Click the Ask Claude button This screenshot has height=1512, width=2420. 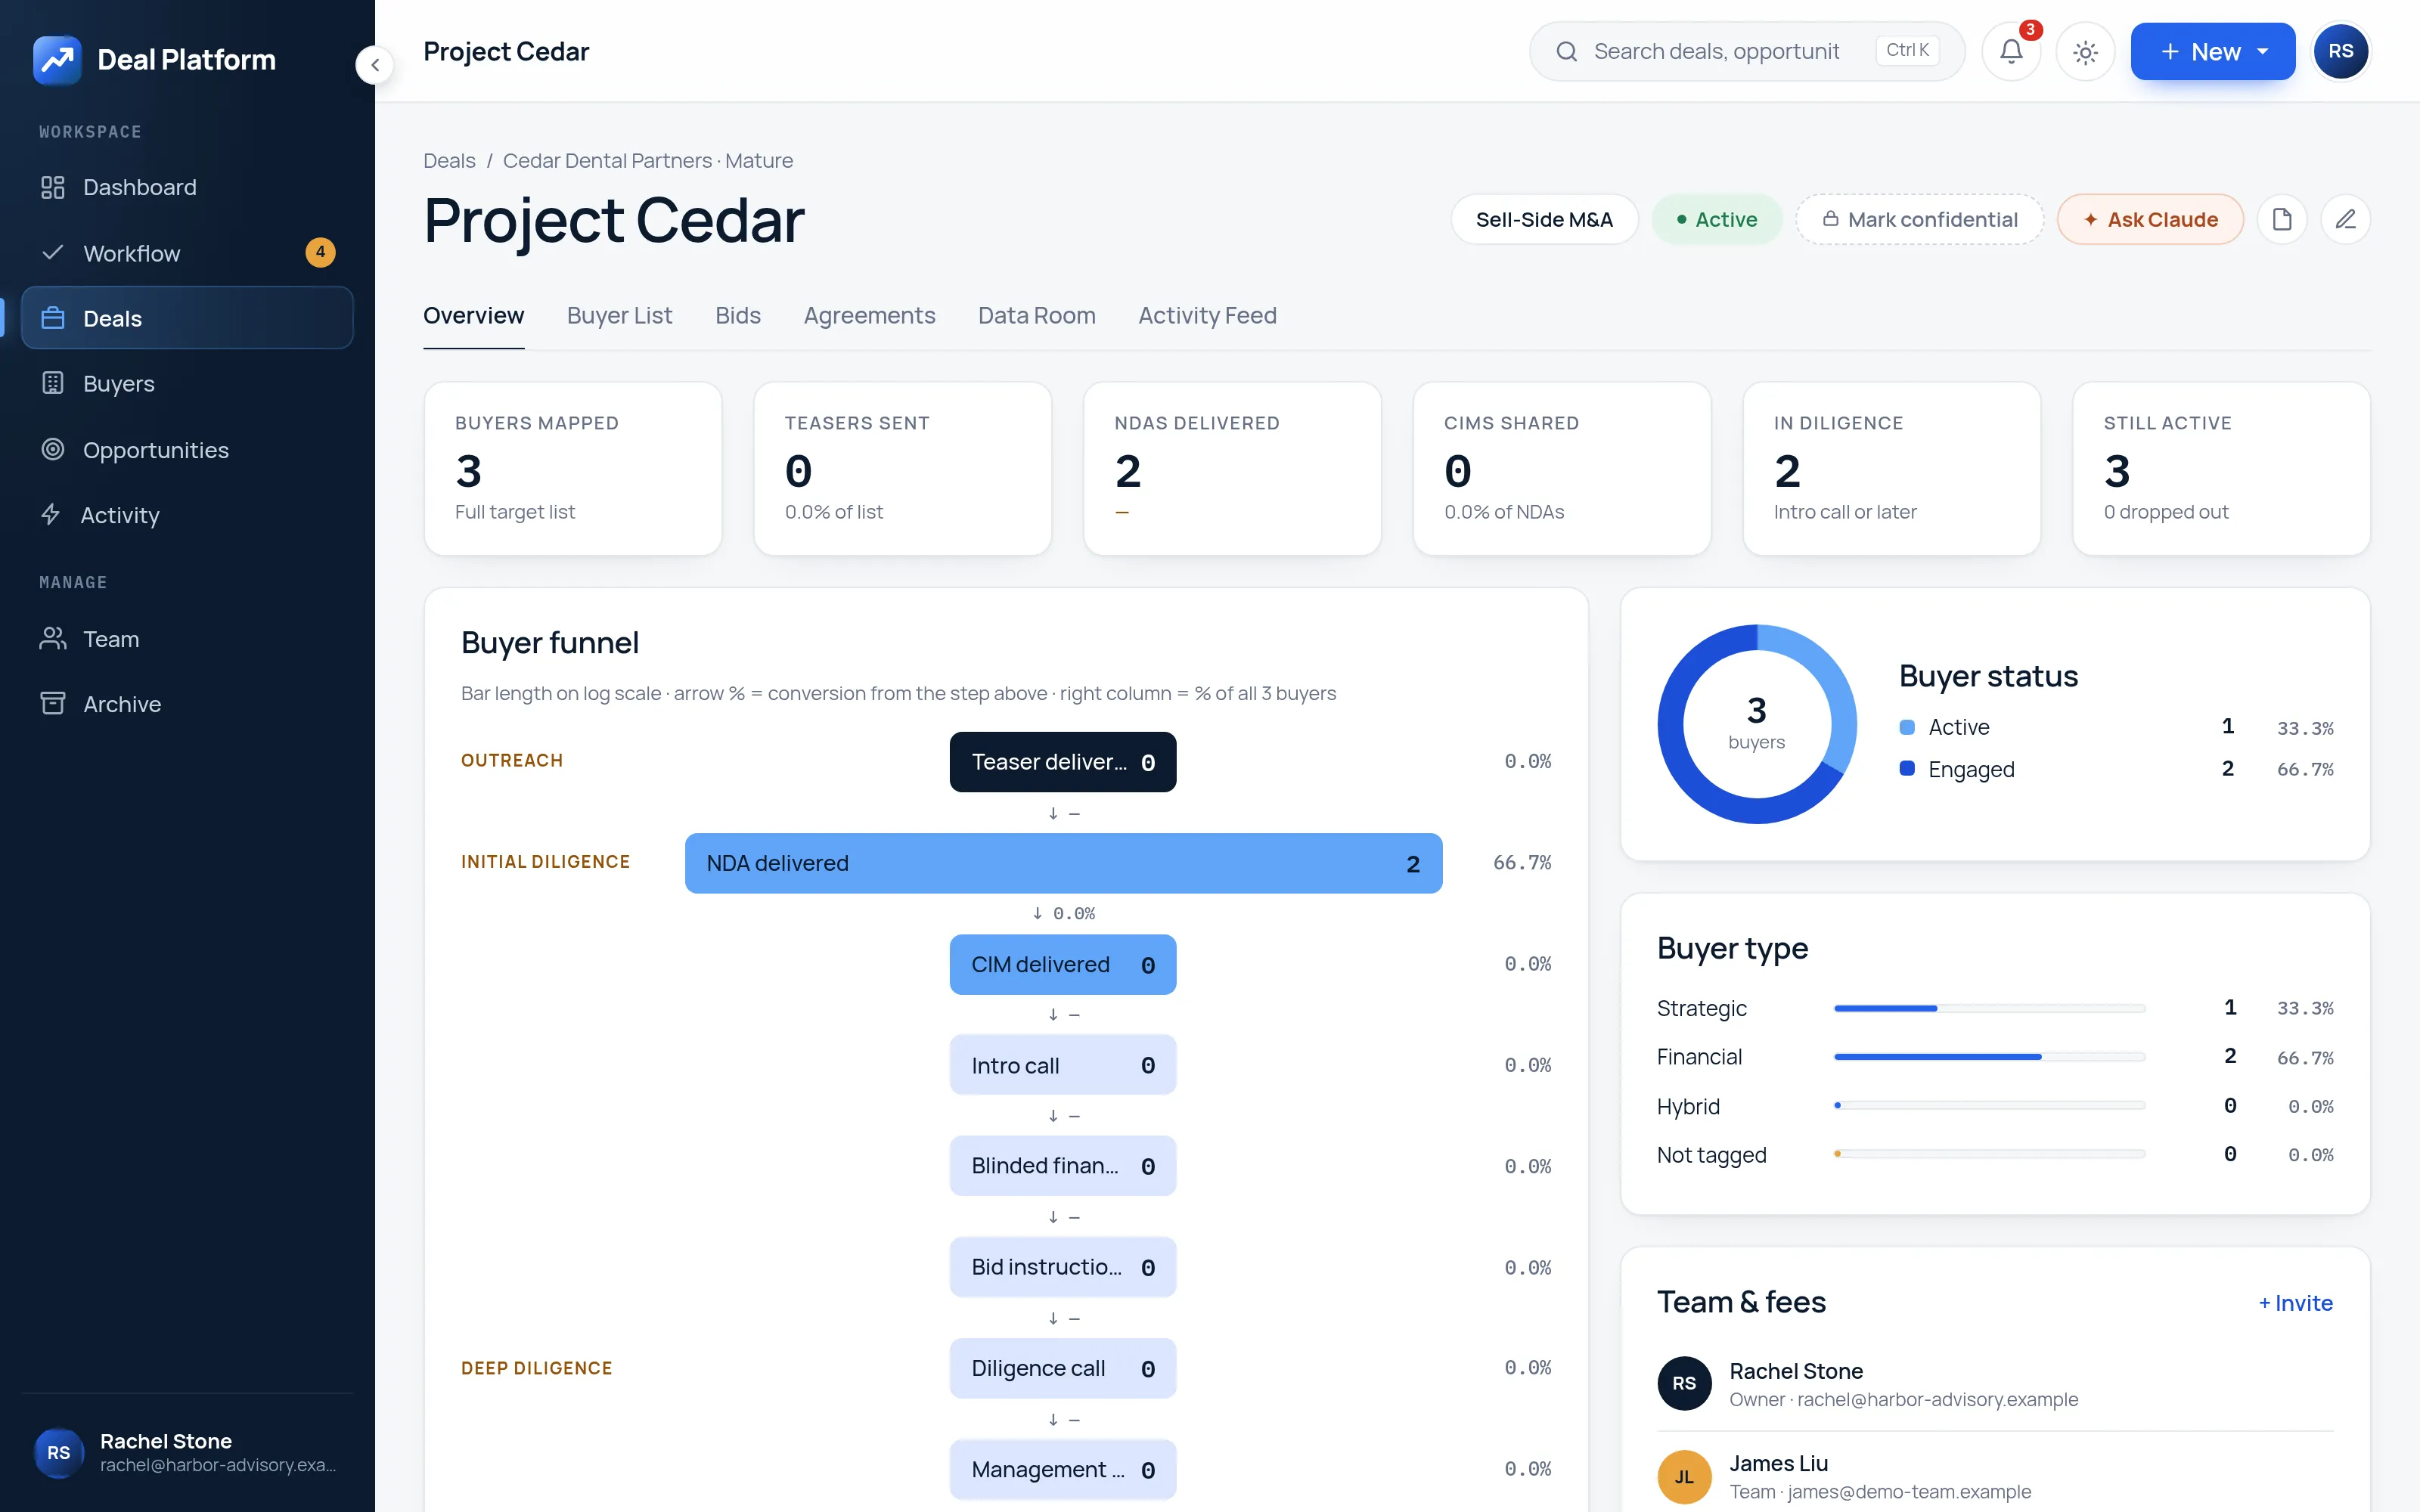pos(2150,219)
